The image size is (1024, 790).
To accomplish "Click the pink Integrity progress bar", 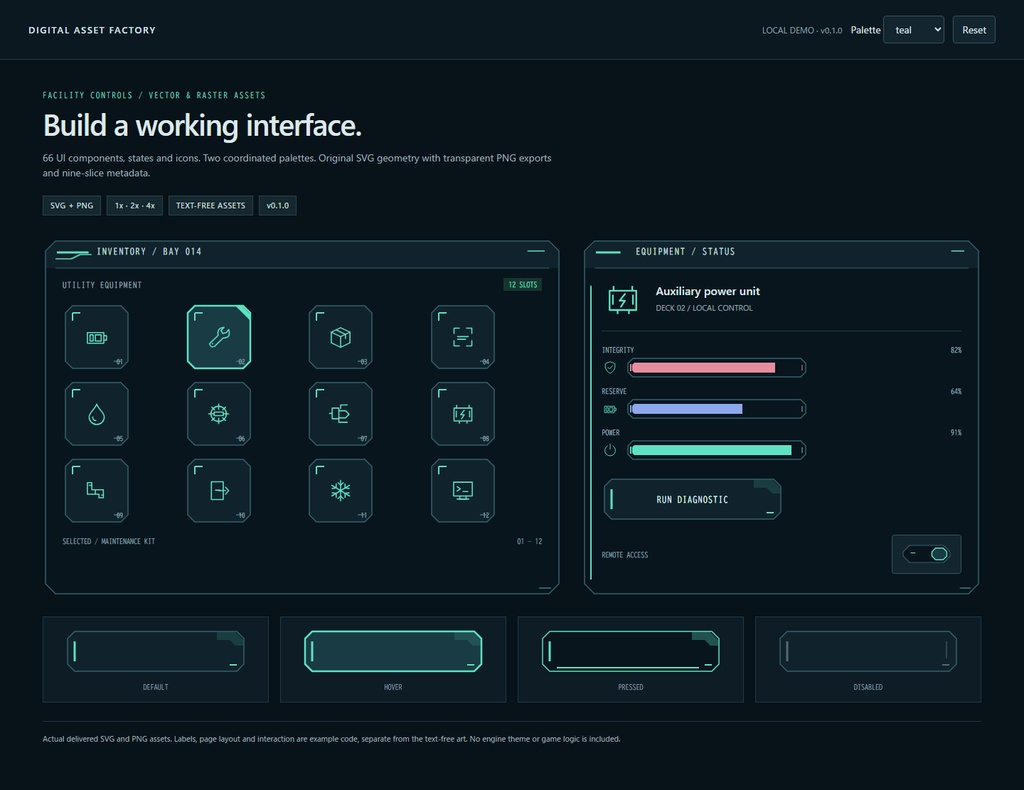I will [x=716, y=368].
